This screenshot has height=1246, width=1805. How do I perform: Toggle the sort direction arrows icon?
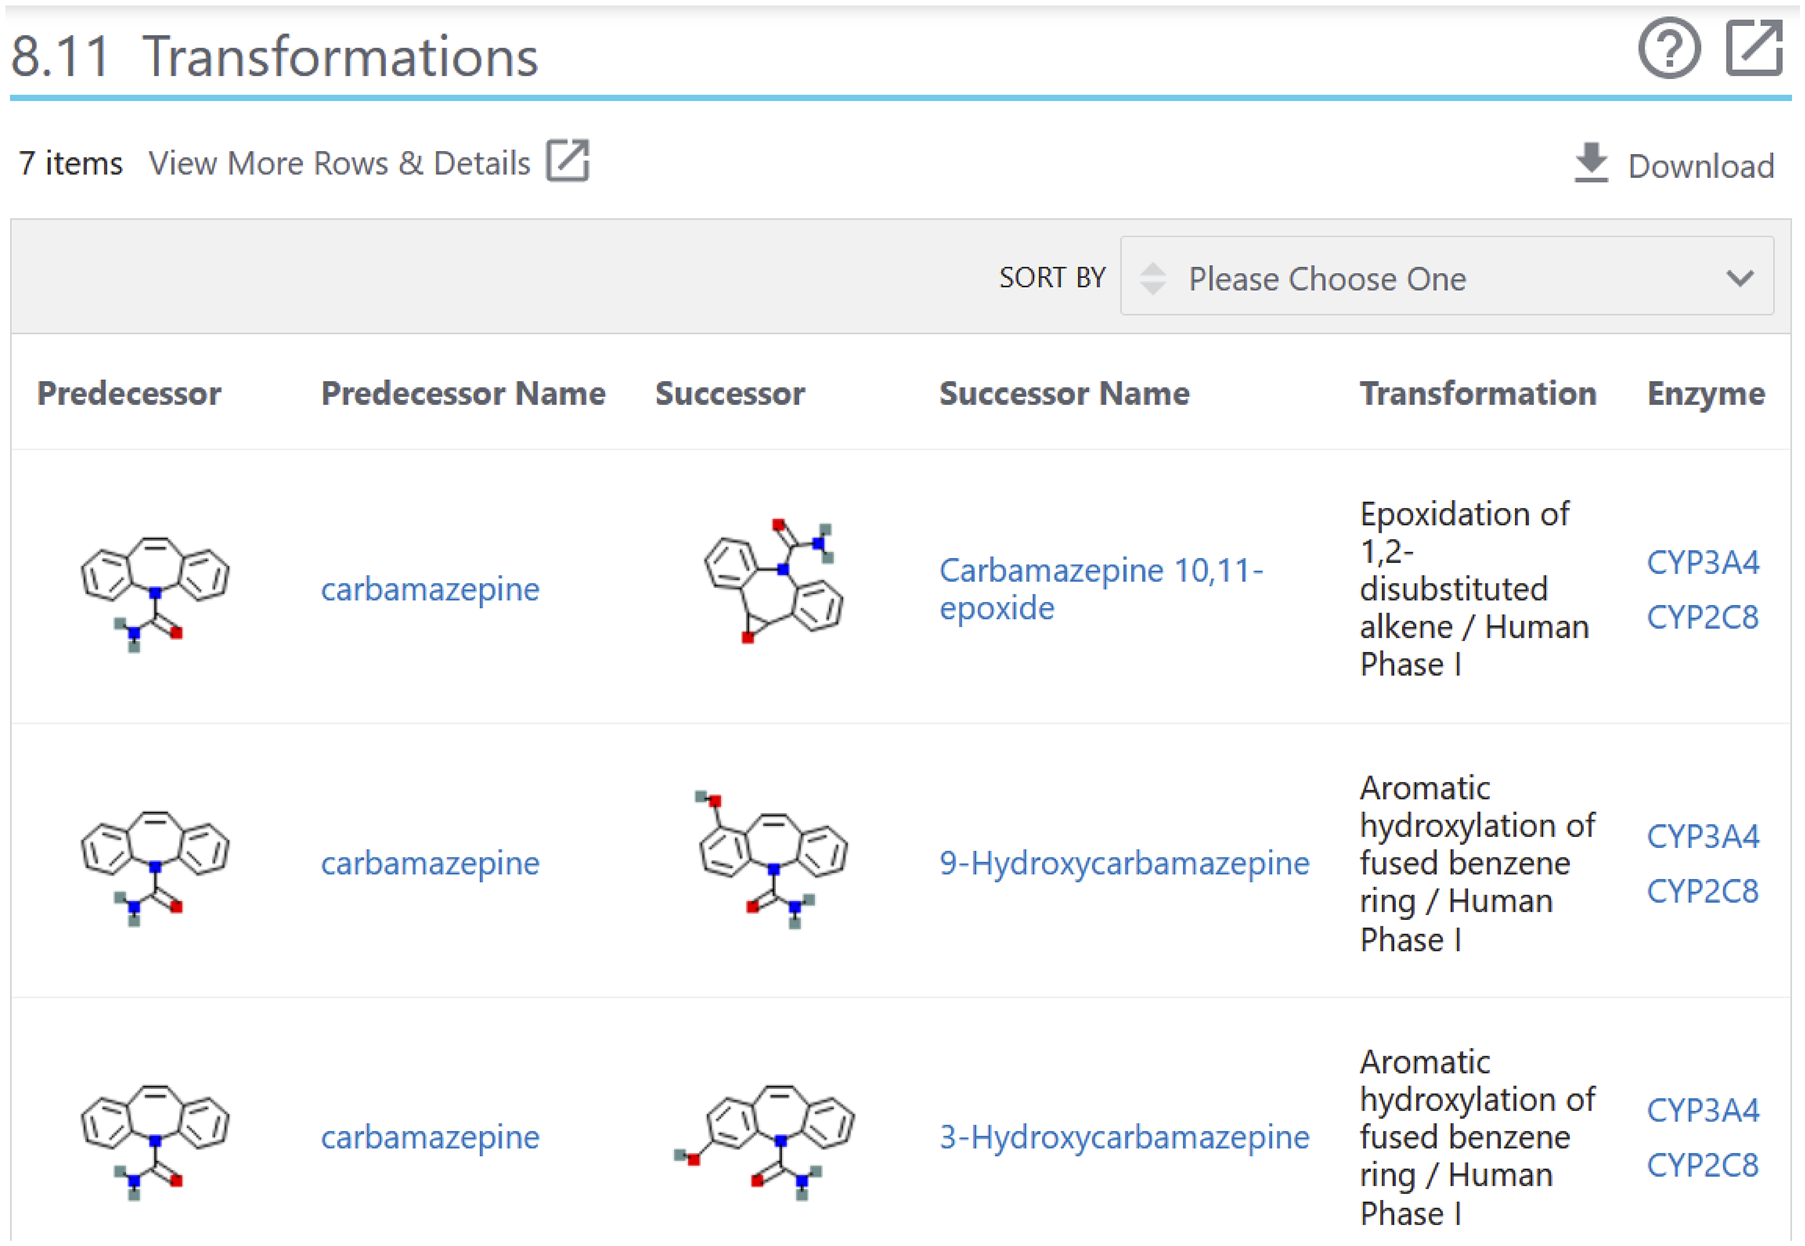tap(1153, 278)
